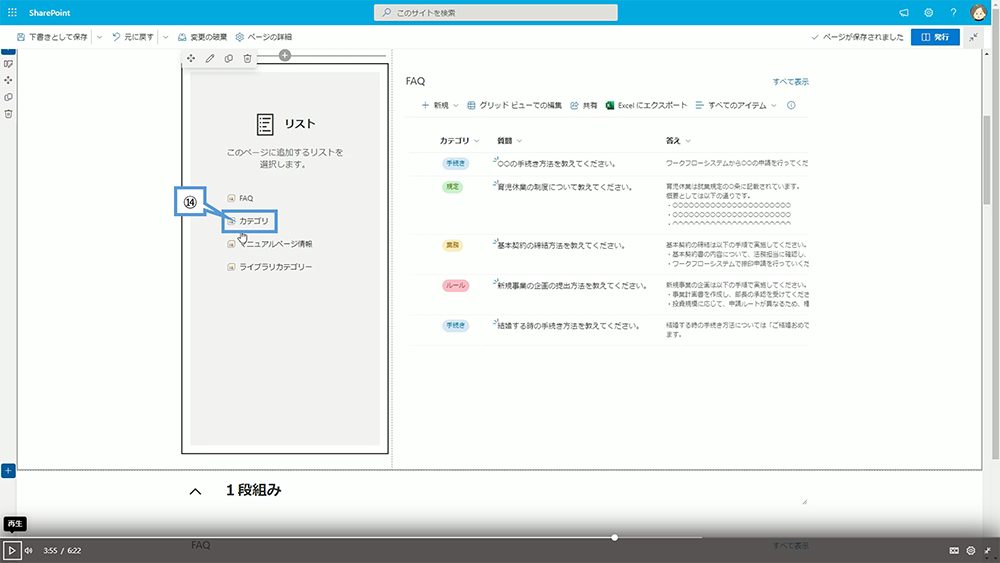Screen dimensions: 1000x563
Task: Add a new web part with plus circle
Action: [x=285, y=55]
